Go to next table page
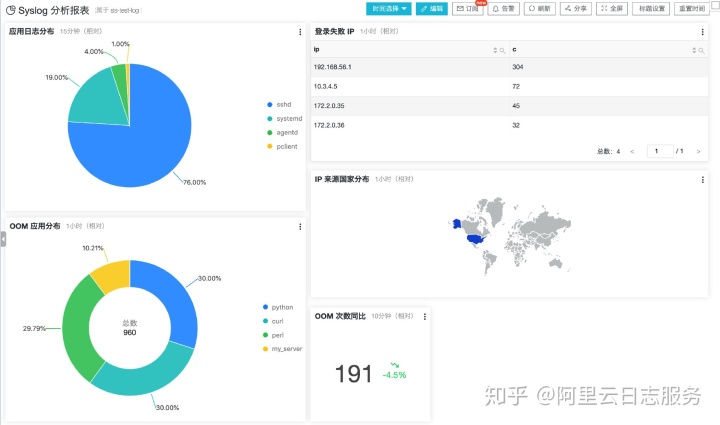 pos(698,151)
